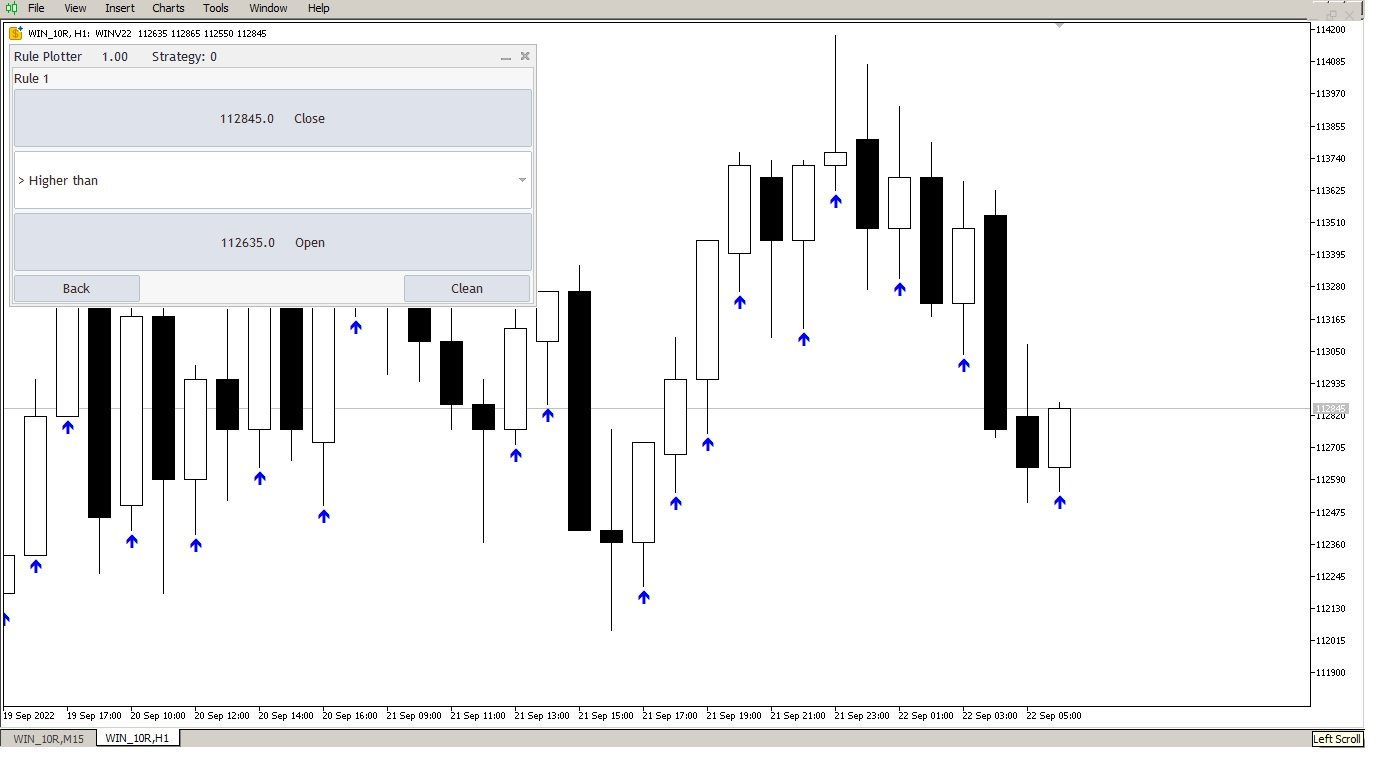Minimize the Rule Plotter panel
Image resolution: width=1378 pixels, height=768 pixels.
tap(505, 57)
